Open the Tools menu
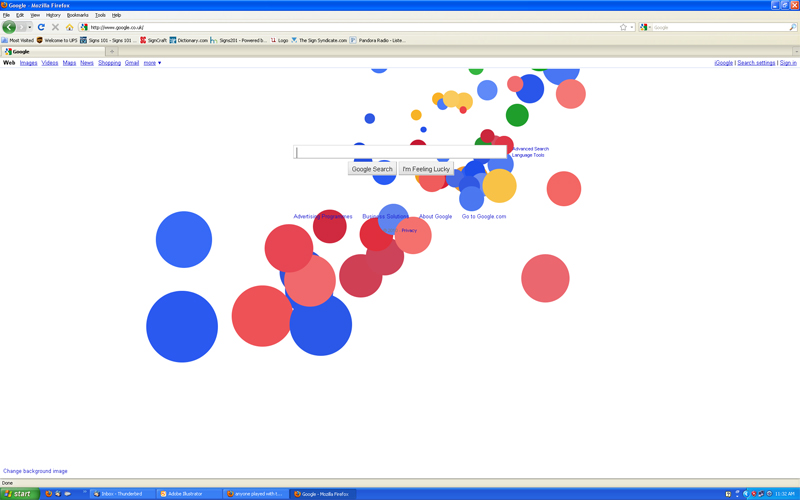 pyautogui.click(x=100, y=15)
